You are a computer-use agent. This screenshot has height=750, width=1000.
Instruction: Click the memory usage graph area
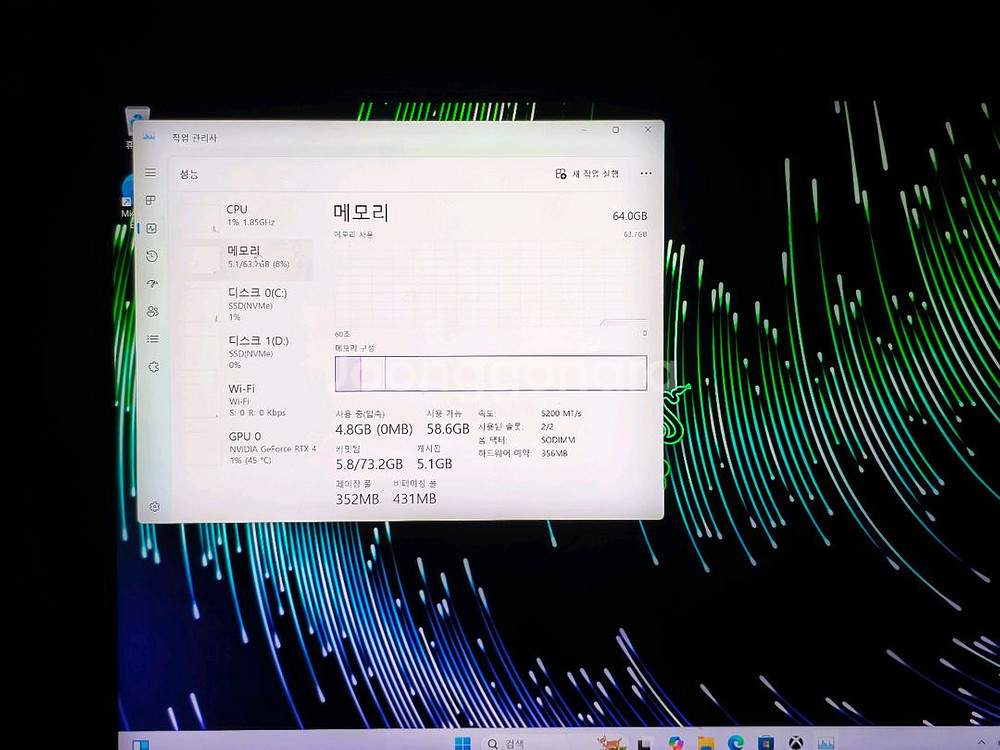coord(490,283)
